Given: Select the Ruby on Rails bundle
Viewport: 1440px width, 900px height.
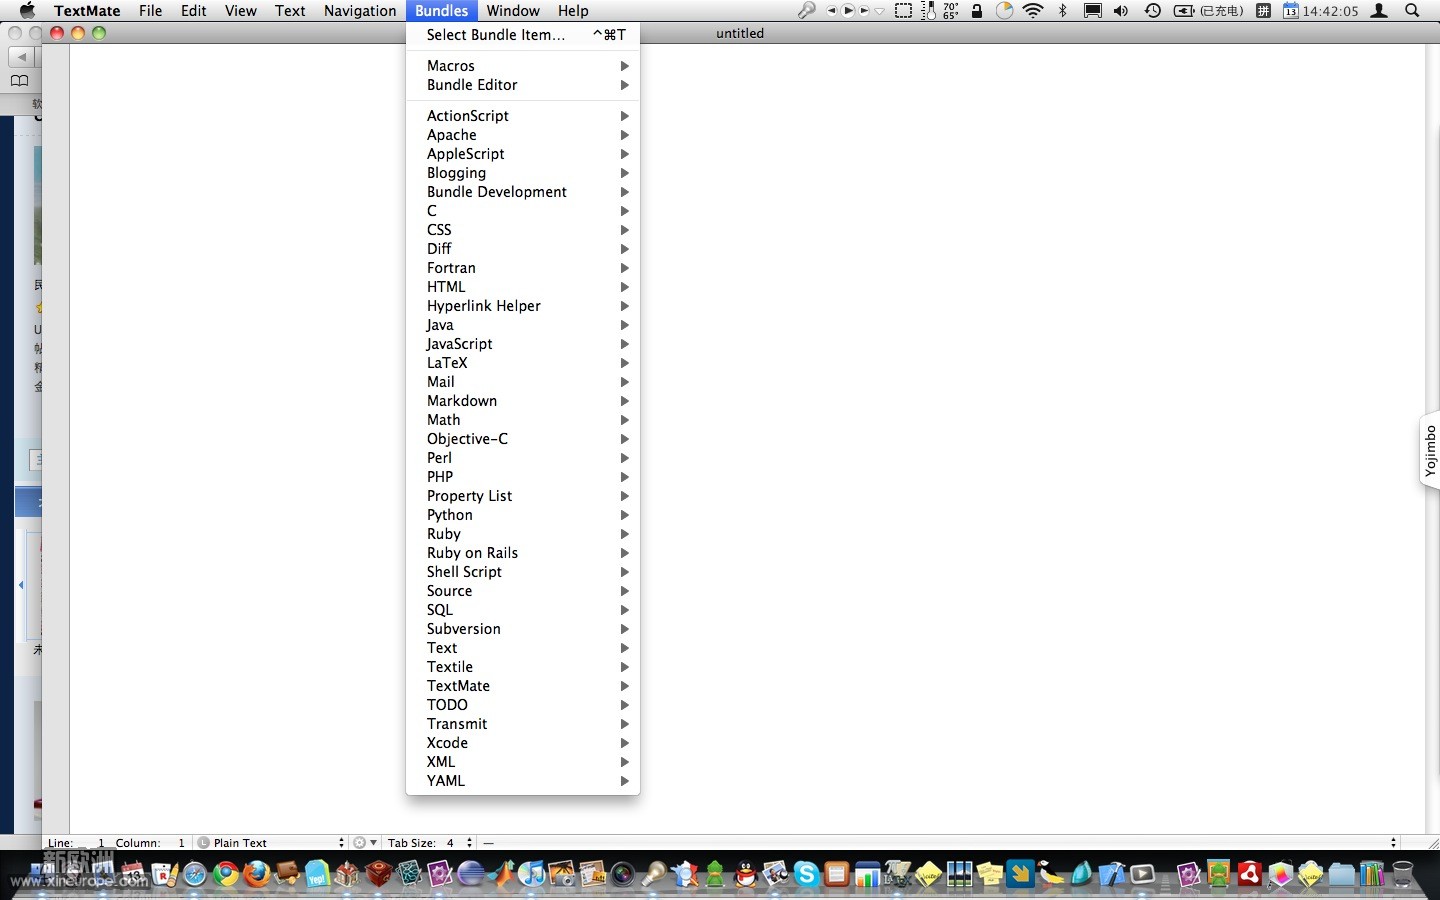Looking at the screenshot, I should (523, 553).
